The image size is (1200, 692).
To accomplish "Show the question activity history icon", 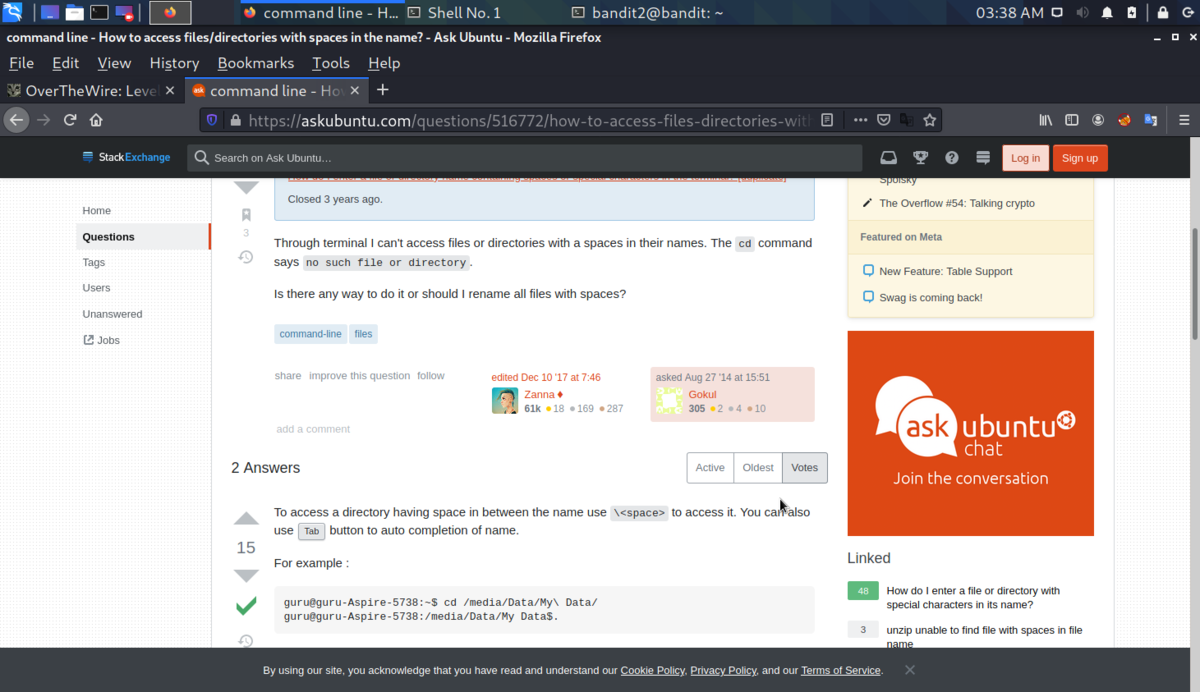I will click(246, 258).
